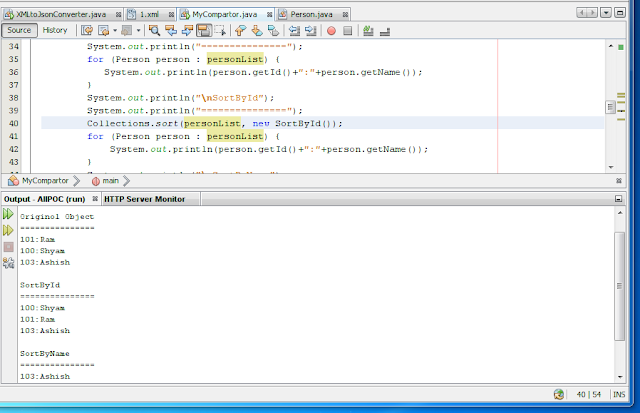The height and width of the screenshot is (413, 640).
Task: Click the editor vertical scrollbar thumb
Action: 610,107
